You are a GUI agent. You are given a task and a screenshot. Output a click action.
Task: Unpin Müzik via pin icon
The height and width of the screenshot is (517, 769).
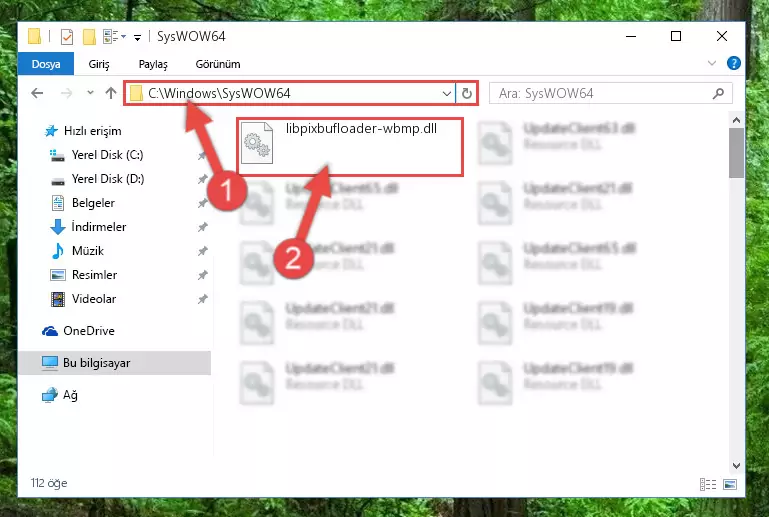(202, 252)
